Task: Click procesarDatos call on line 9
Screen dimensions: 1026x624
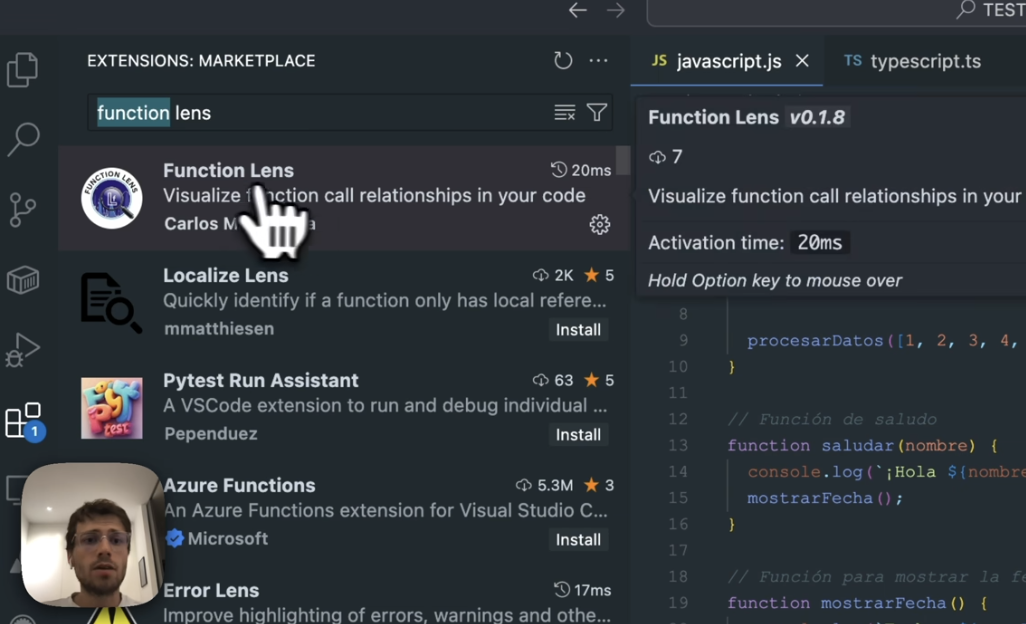Action: point(815,341)
